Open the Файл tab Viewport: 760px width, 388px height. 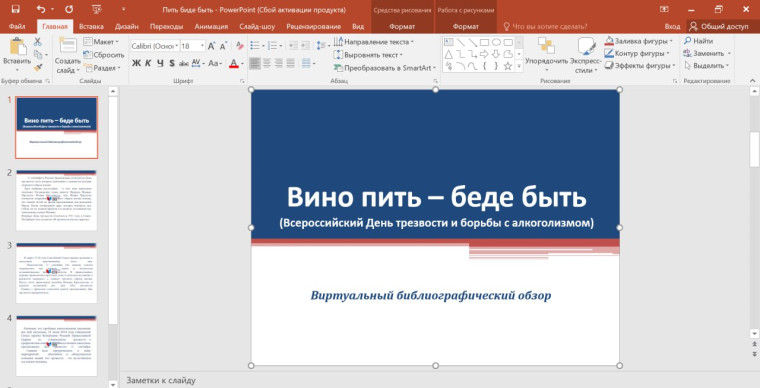(x=17, y=27)
